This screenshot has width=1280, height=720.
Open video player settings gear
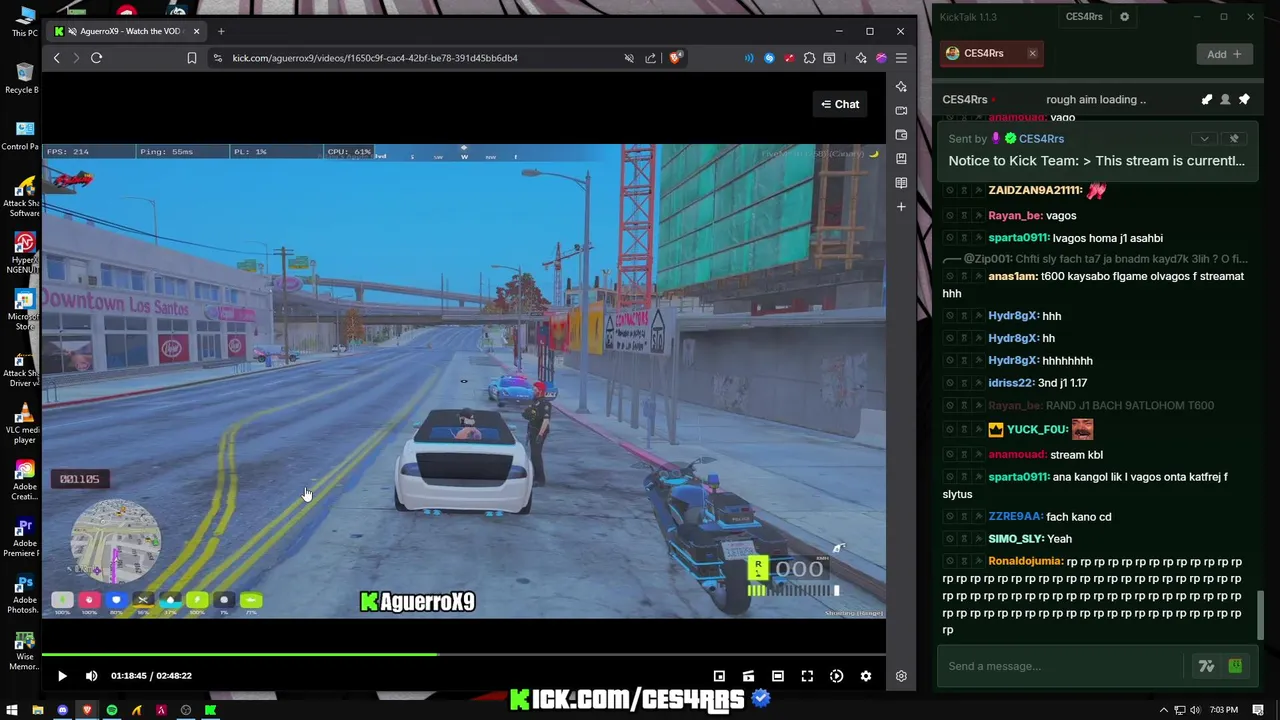tap(866, 676)
